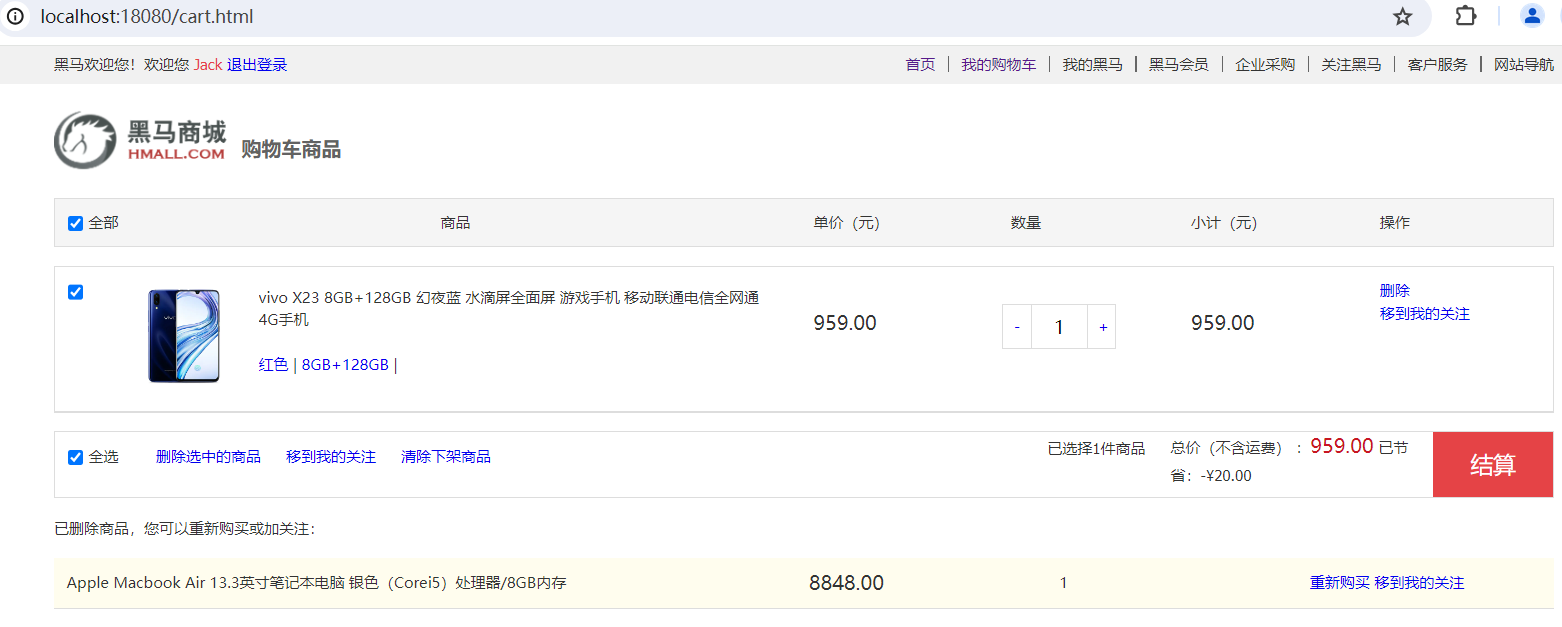
Task: Click the Jack username link
Action: point(208,64)
